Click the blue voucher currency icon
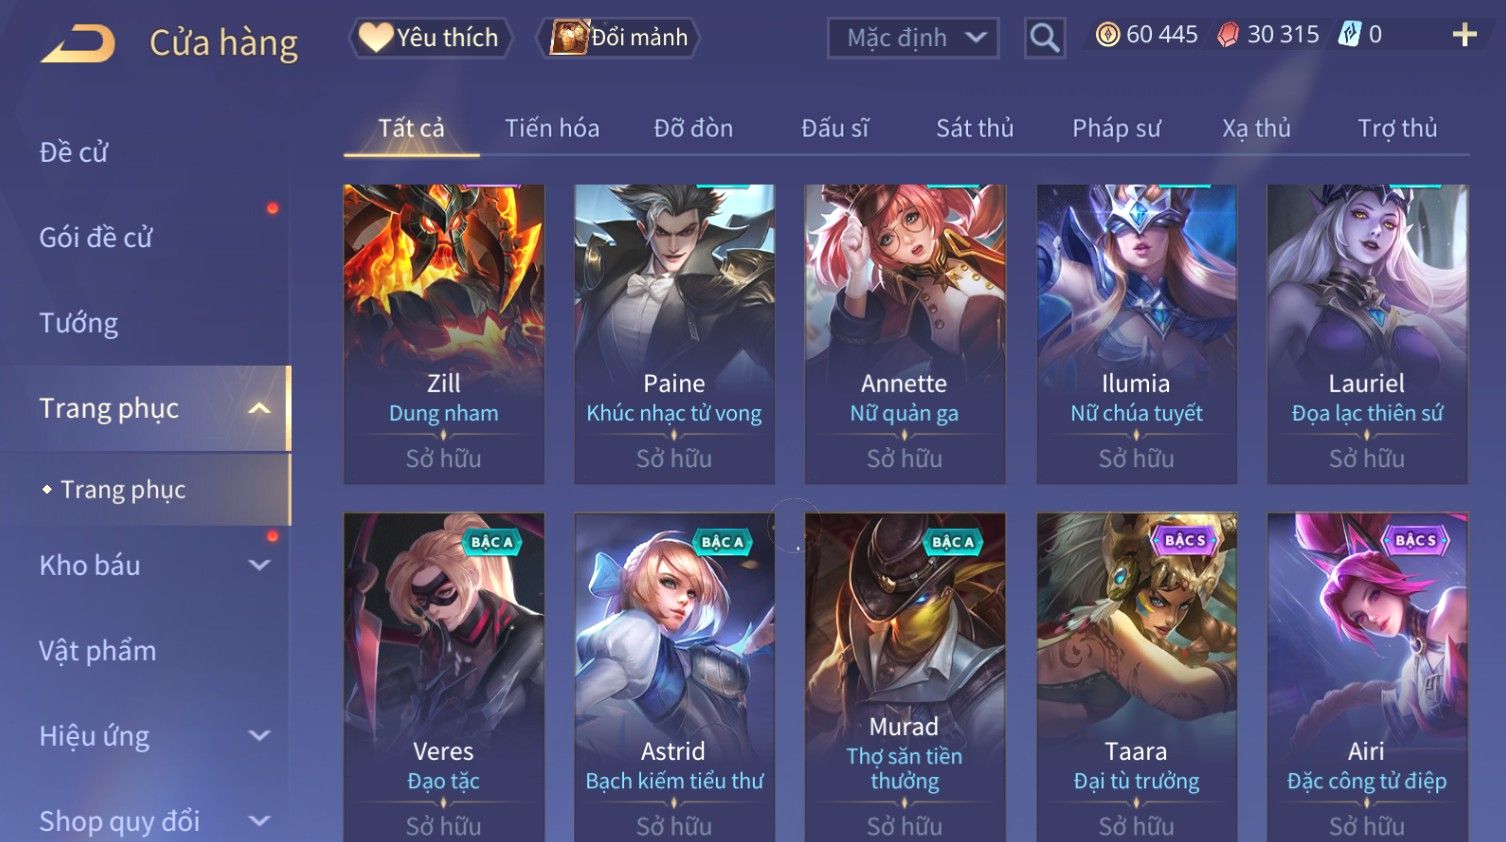 click(1350, 35)
